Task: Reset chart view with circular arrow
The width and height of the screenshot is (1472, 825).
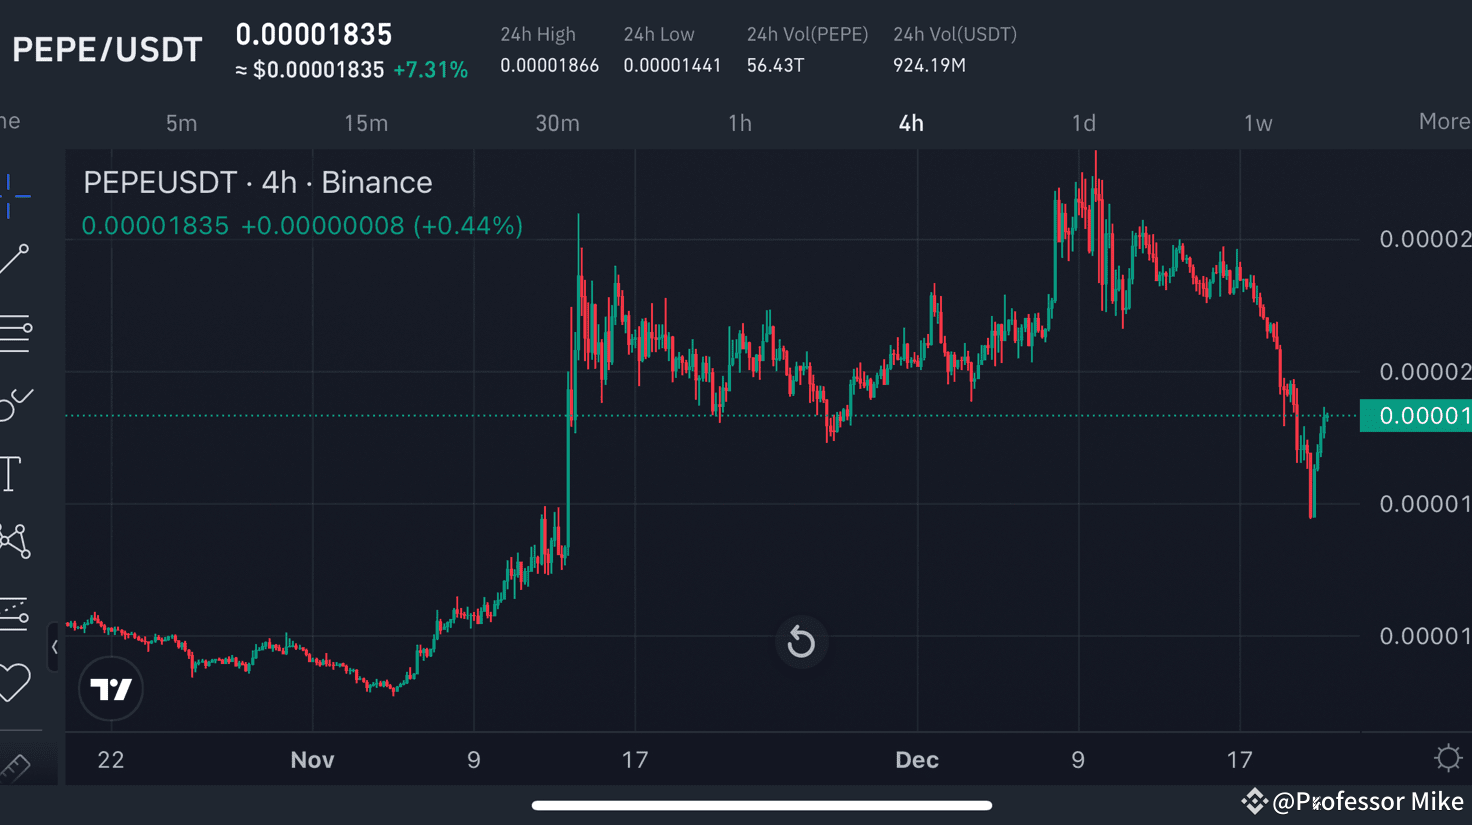Action: click(x=801, y=642)
